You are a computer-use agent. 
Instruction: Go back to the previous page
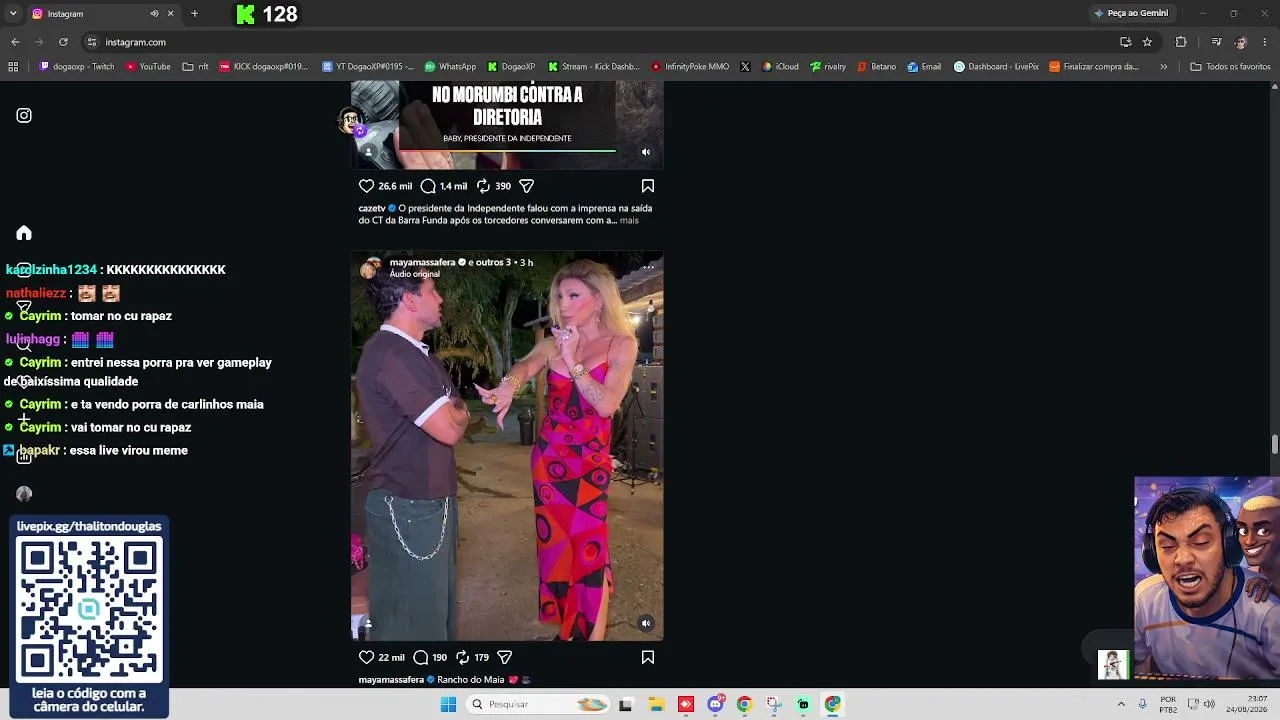pos(15,42)
